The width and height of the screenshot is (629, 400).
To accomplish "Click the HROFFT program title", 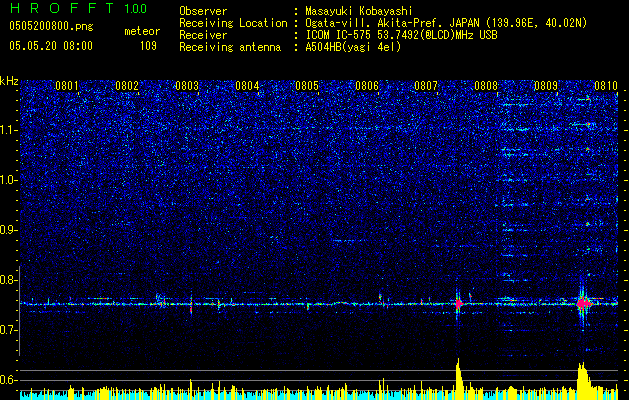I will click(61, 8).
